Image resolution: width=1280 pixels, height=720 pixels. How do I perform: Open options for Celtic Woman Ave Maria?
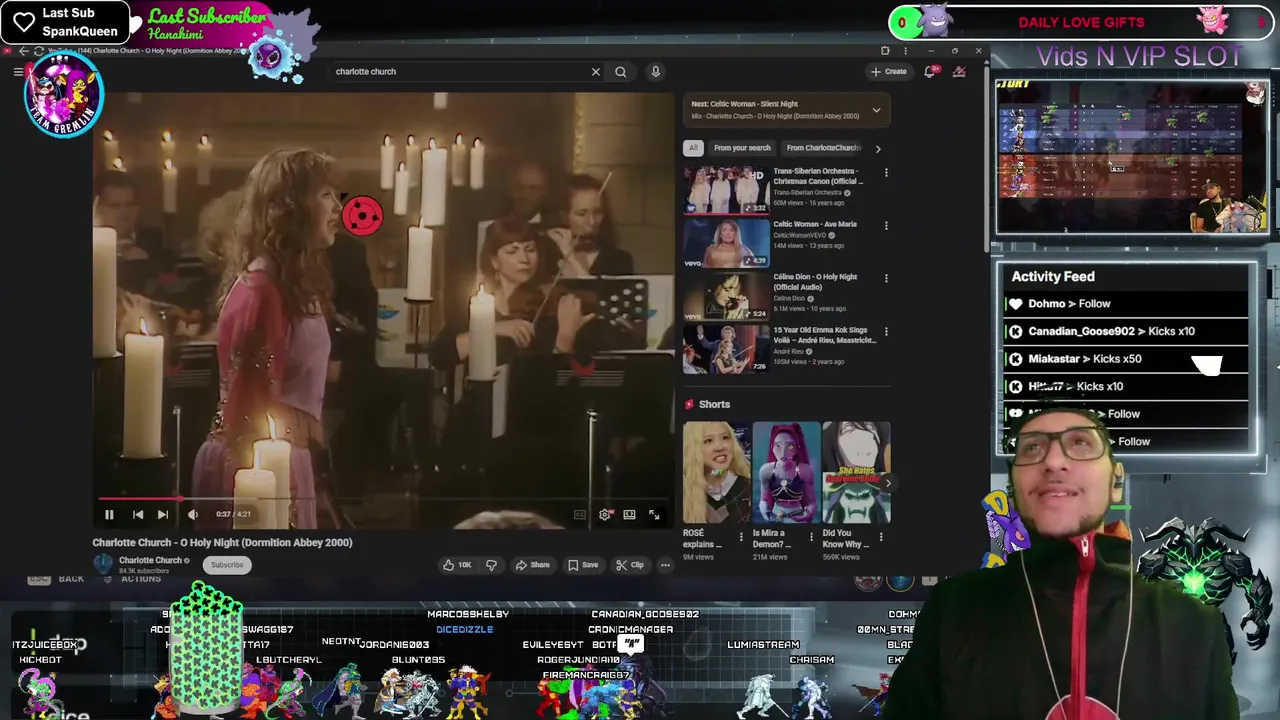coord(886,226)
